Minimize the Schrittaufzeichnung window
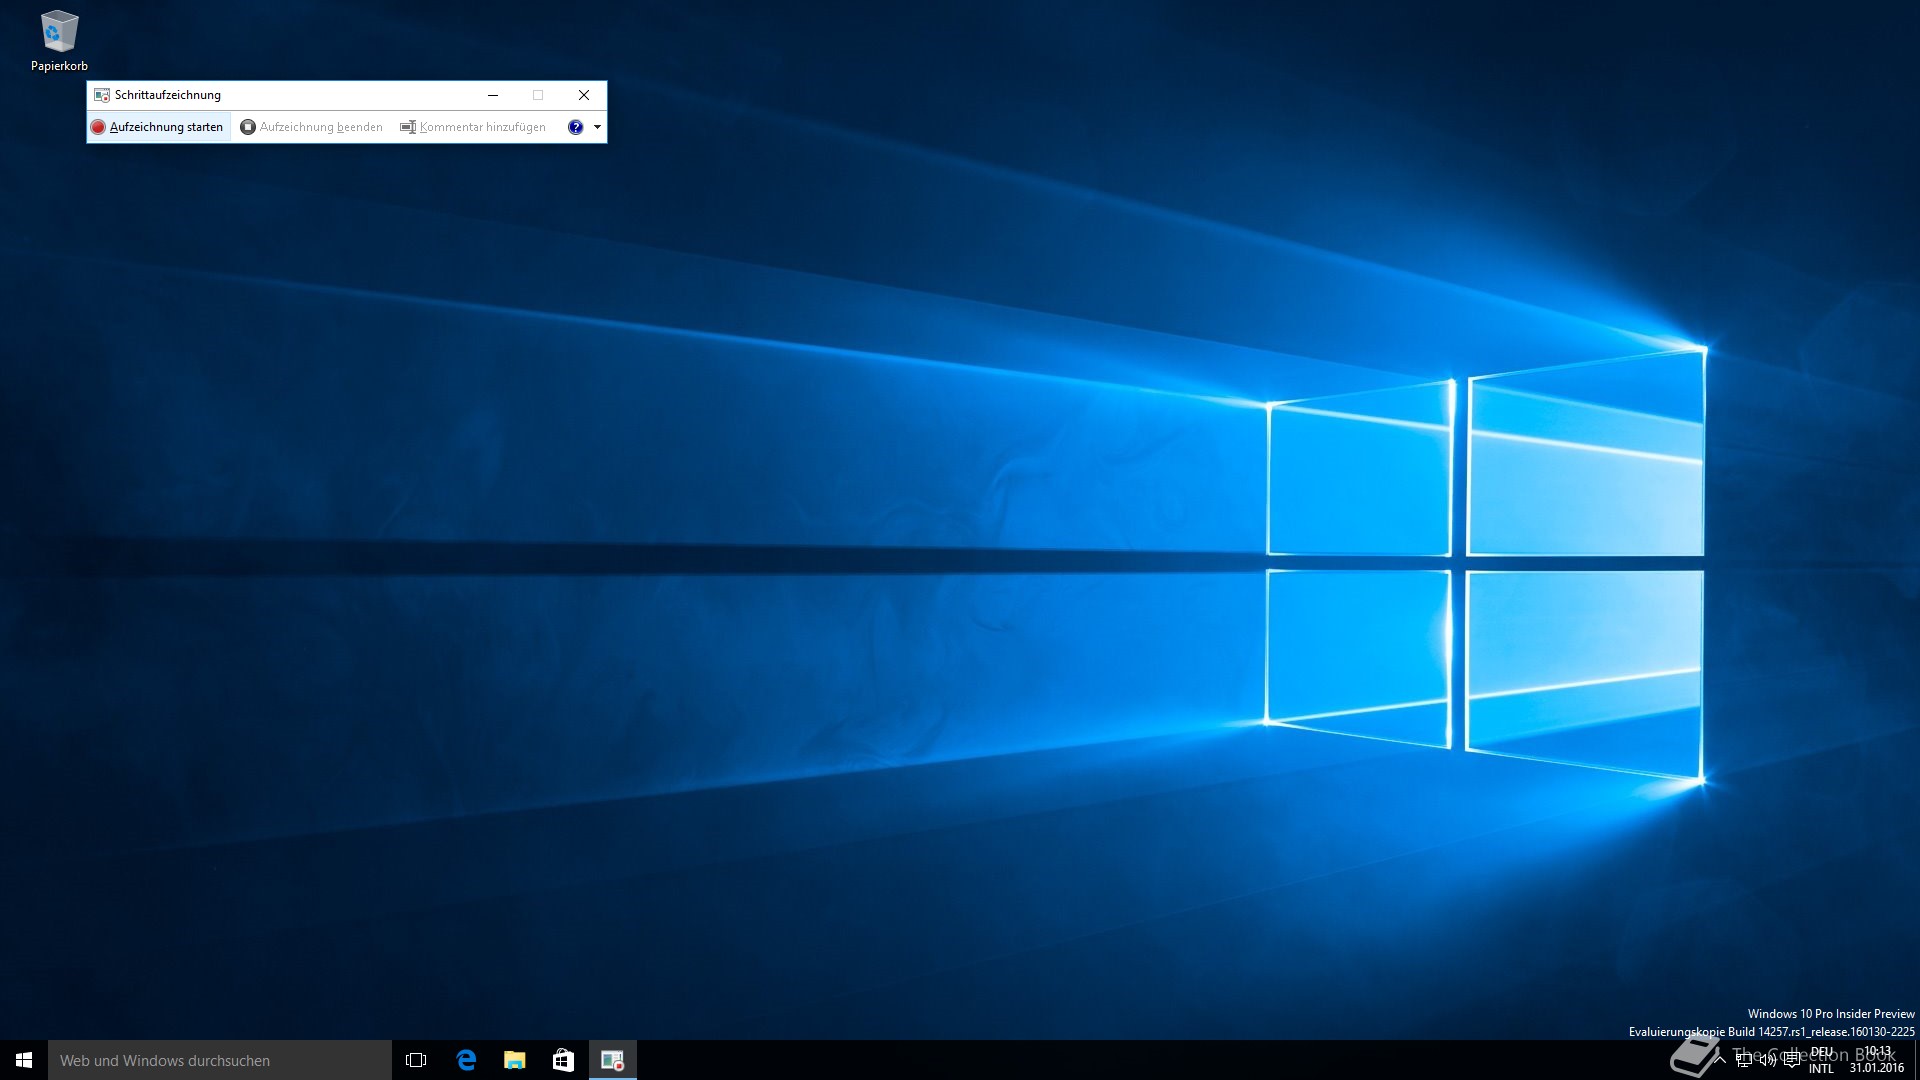1920x1080 pixels. pos(492,95)
